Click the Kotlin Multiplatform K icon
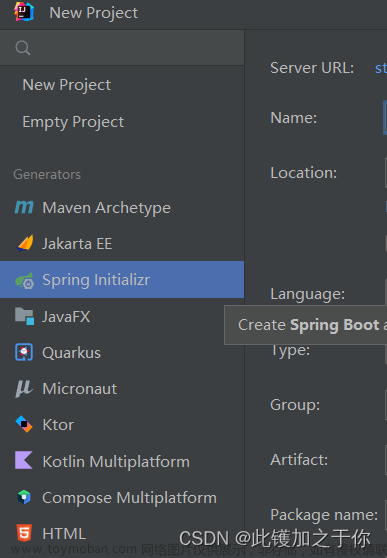The image size is (387, 558). tap(24, 460)
